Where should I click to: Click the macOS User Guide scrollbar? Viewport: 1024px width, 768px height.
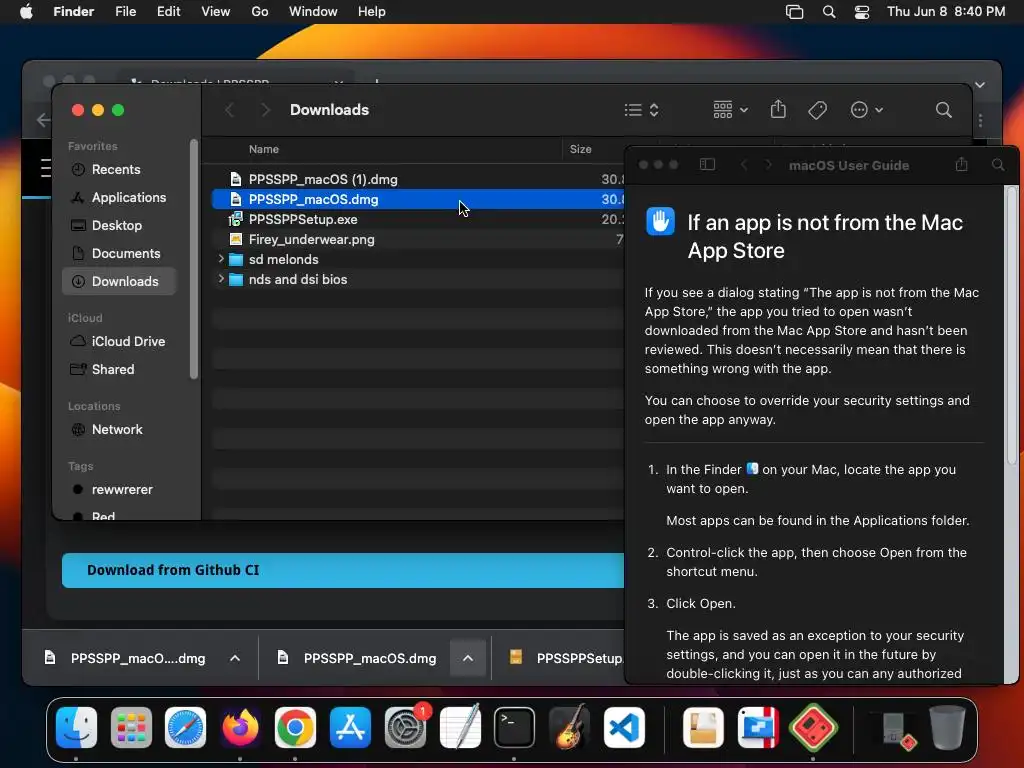(1012, 325)
